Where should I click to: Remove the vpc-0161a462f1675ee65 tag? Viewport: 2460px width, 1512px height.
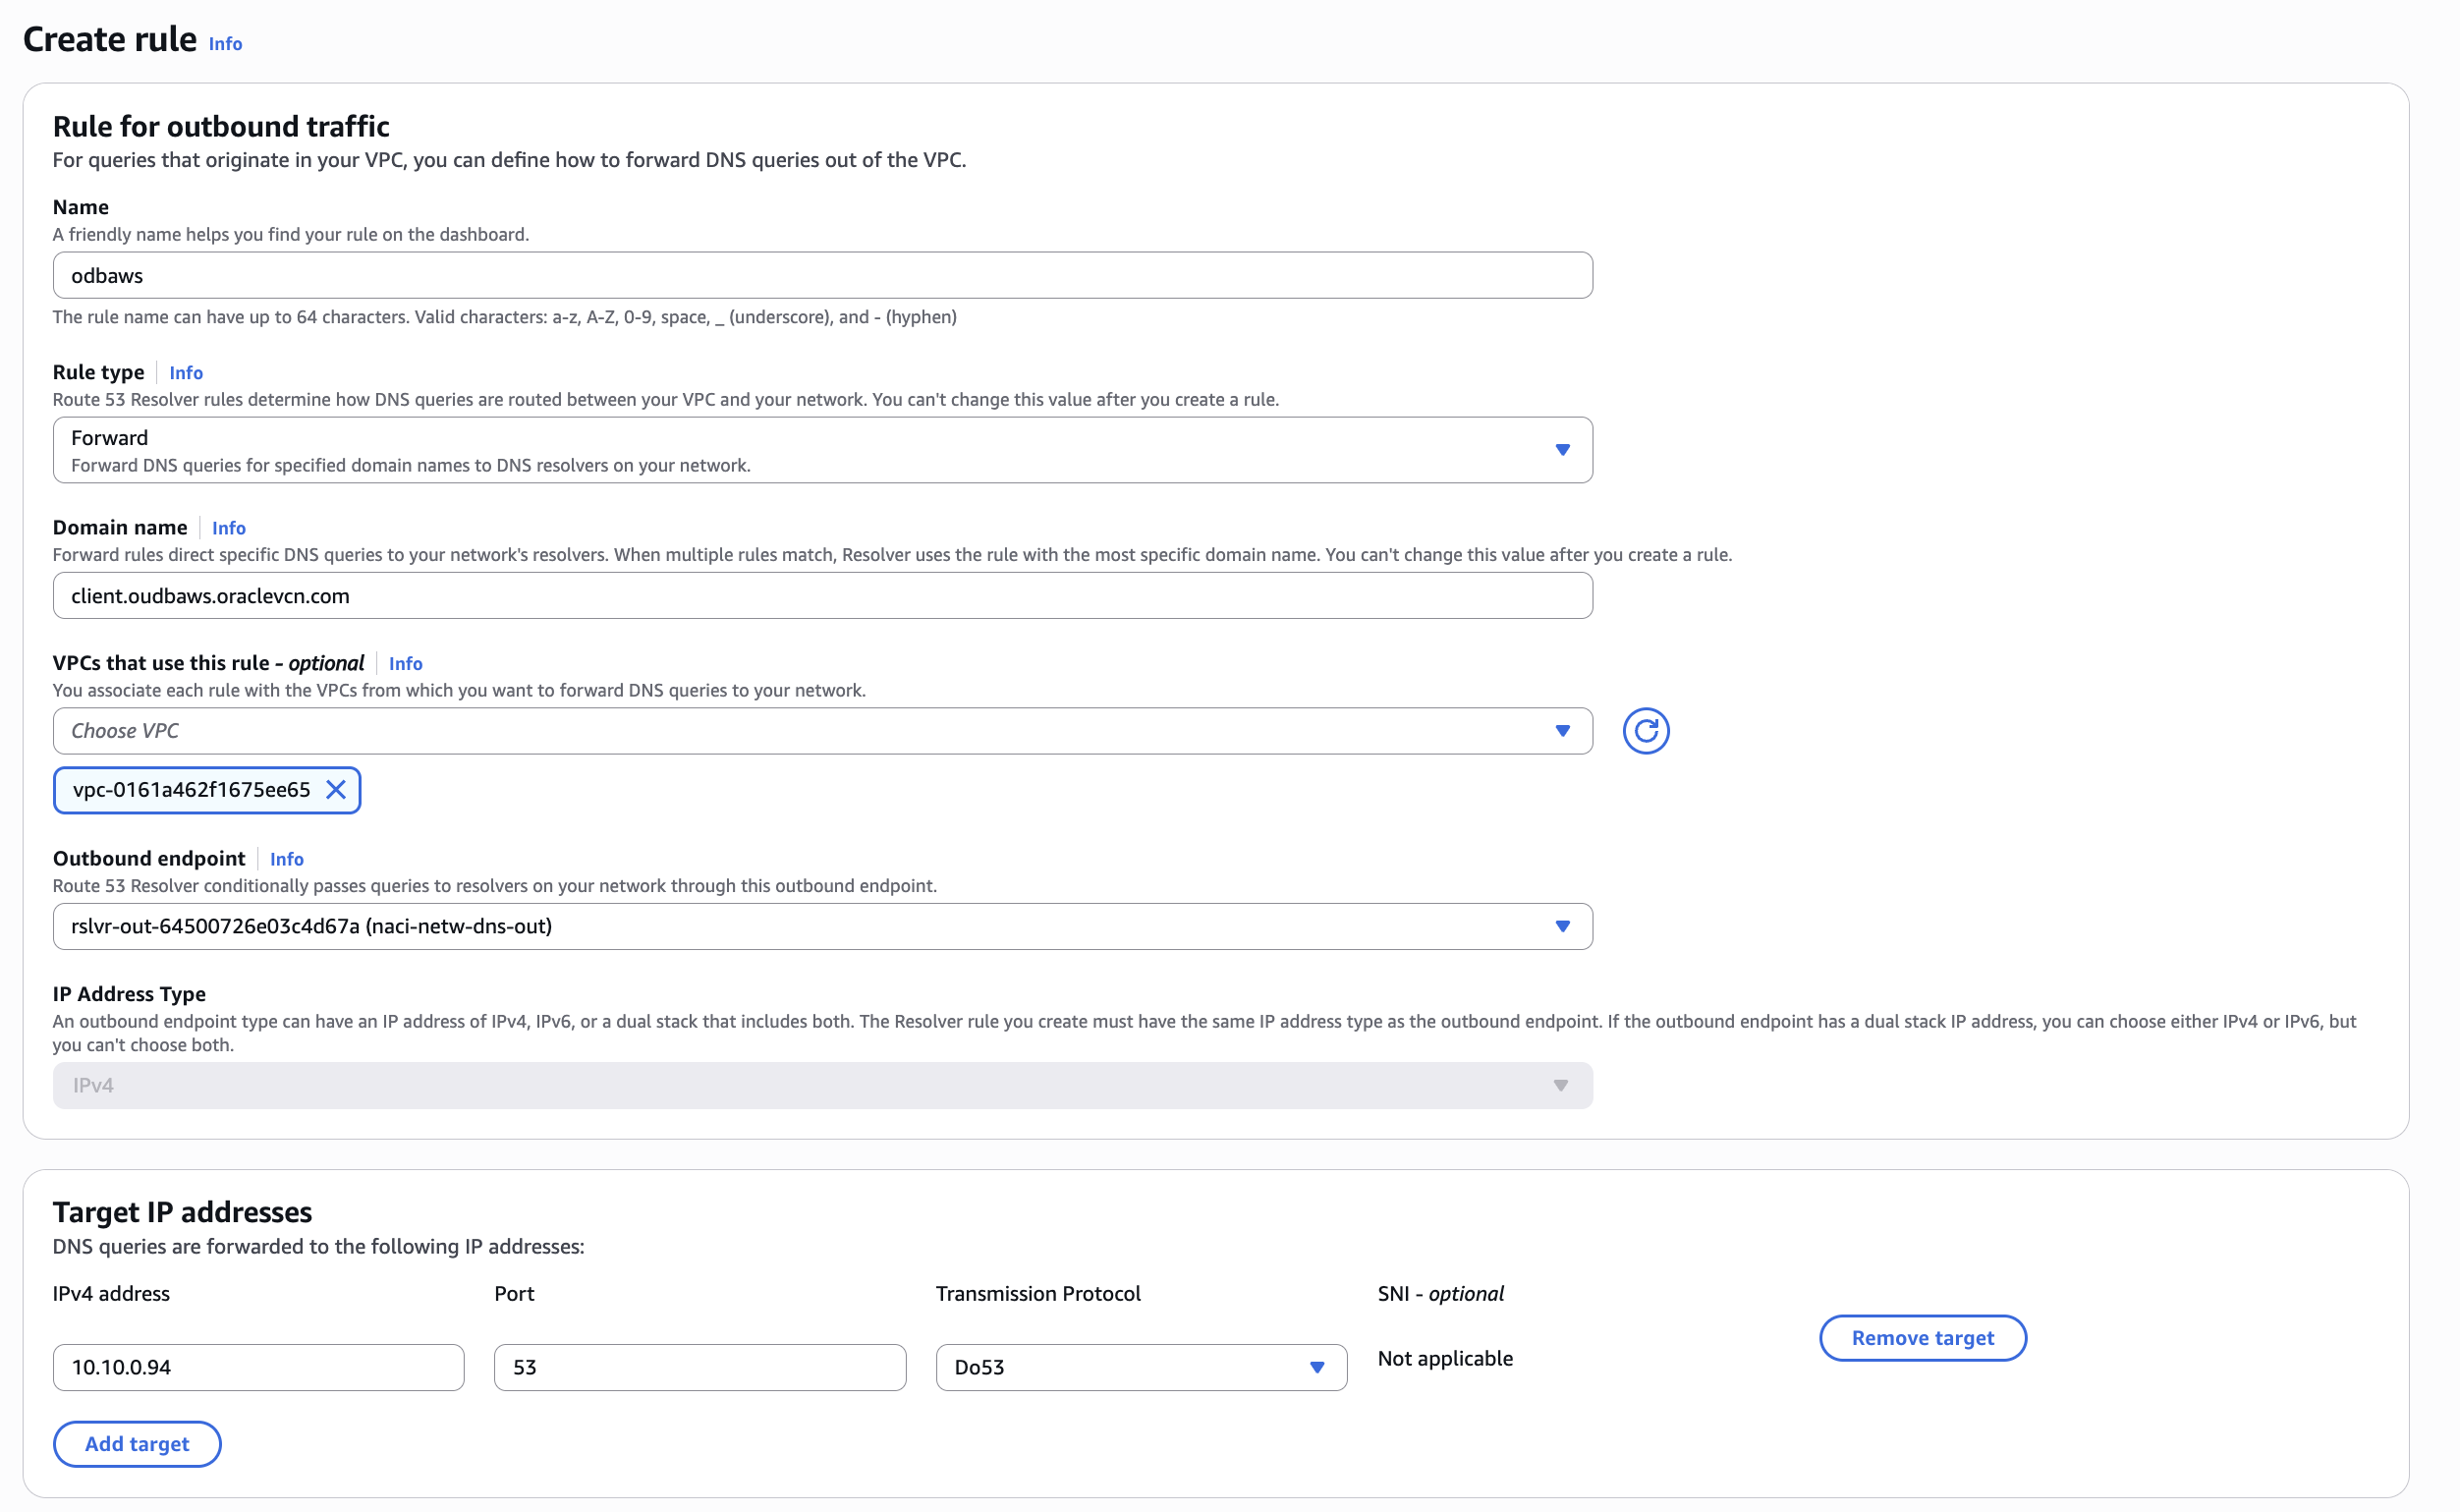[336, 790]
